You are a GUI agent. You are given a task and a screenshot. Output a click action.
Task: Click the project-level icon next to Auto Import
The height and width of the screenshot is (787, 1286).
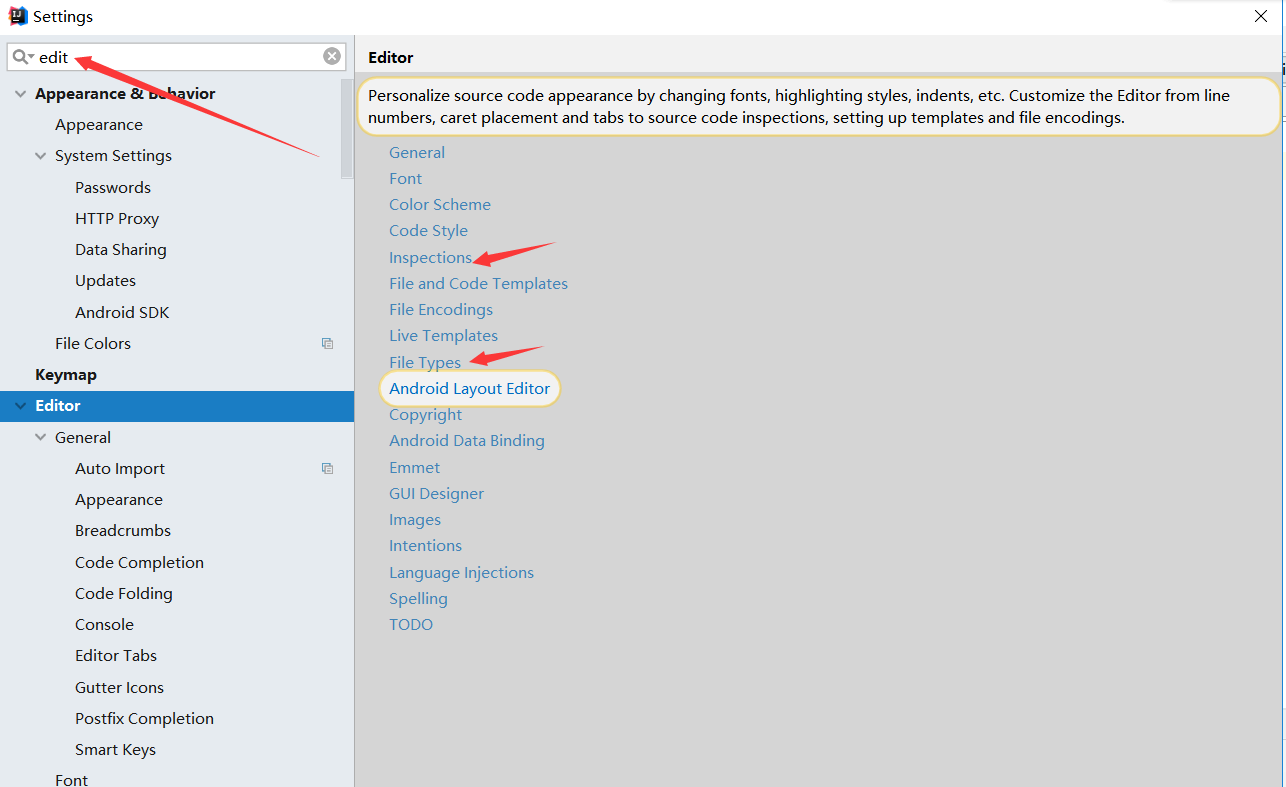(x=327, y=468)
